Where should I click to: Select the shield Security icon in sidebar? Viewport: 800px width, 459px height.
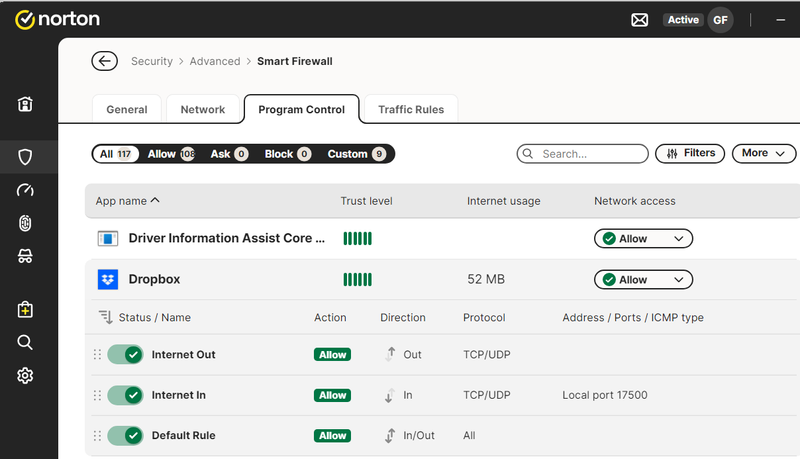26,157
